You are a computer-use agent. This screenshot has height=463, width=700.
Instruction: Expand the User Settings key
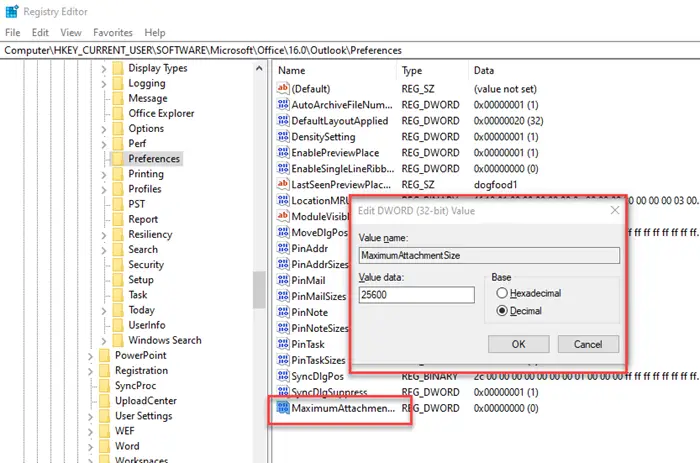pyautogui.click(x=90, y=417)
